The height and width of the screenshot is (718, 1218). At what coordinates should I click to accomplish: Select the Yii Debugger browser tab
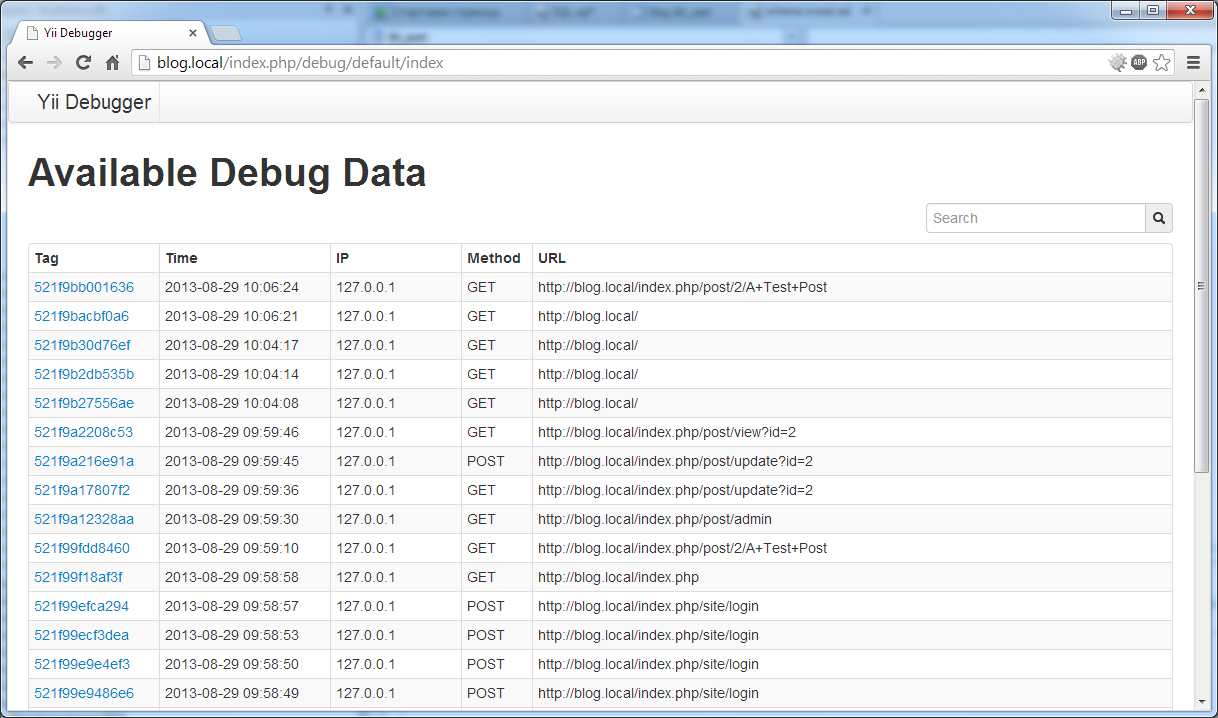108,32
